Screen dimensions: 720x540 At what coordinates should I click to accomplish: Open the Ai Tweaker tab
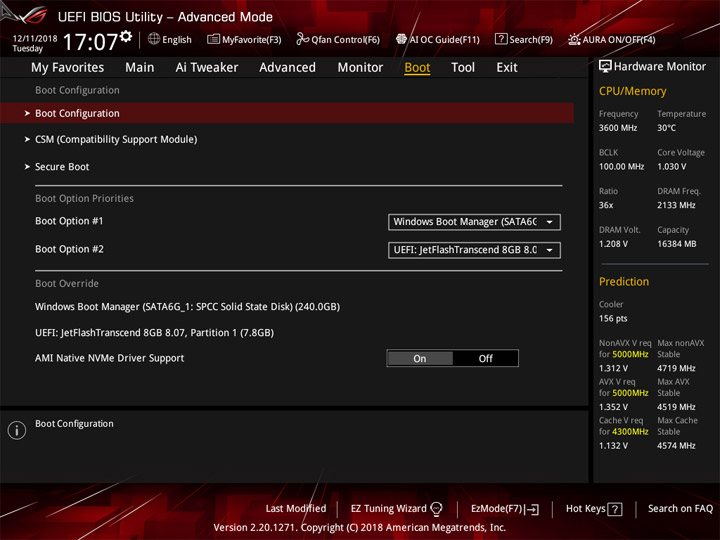click(207, 68)
